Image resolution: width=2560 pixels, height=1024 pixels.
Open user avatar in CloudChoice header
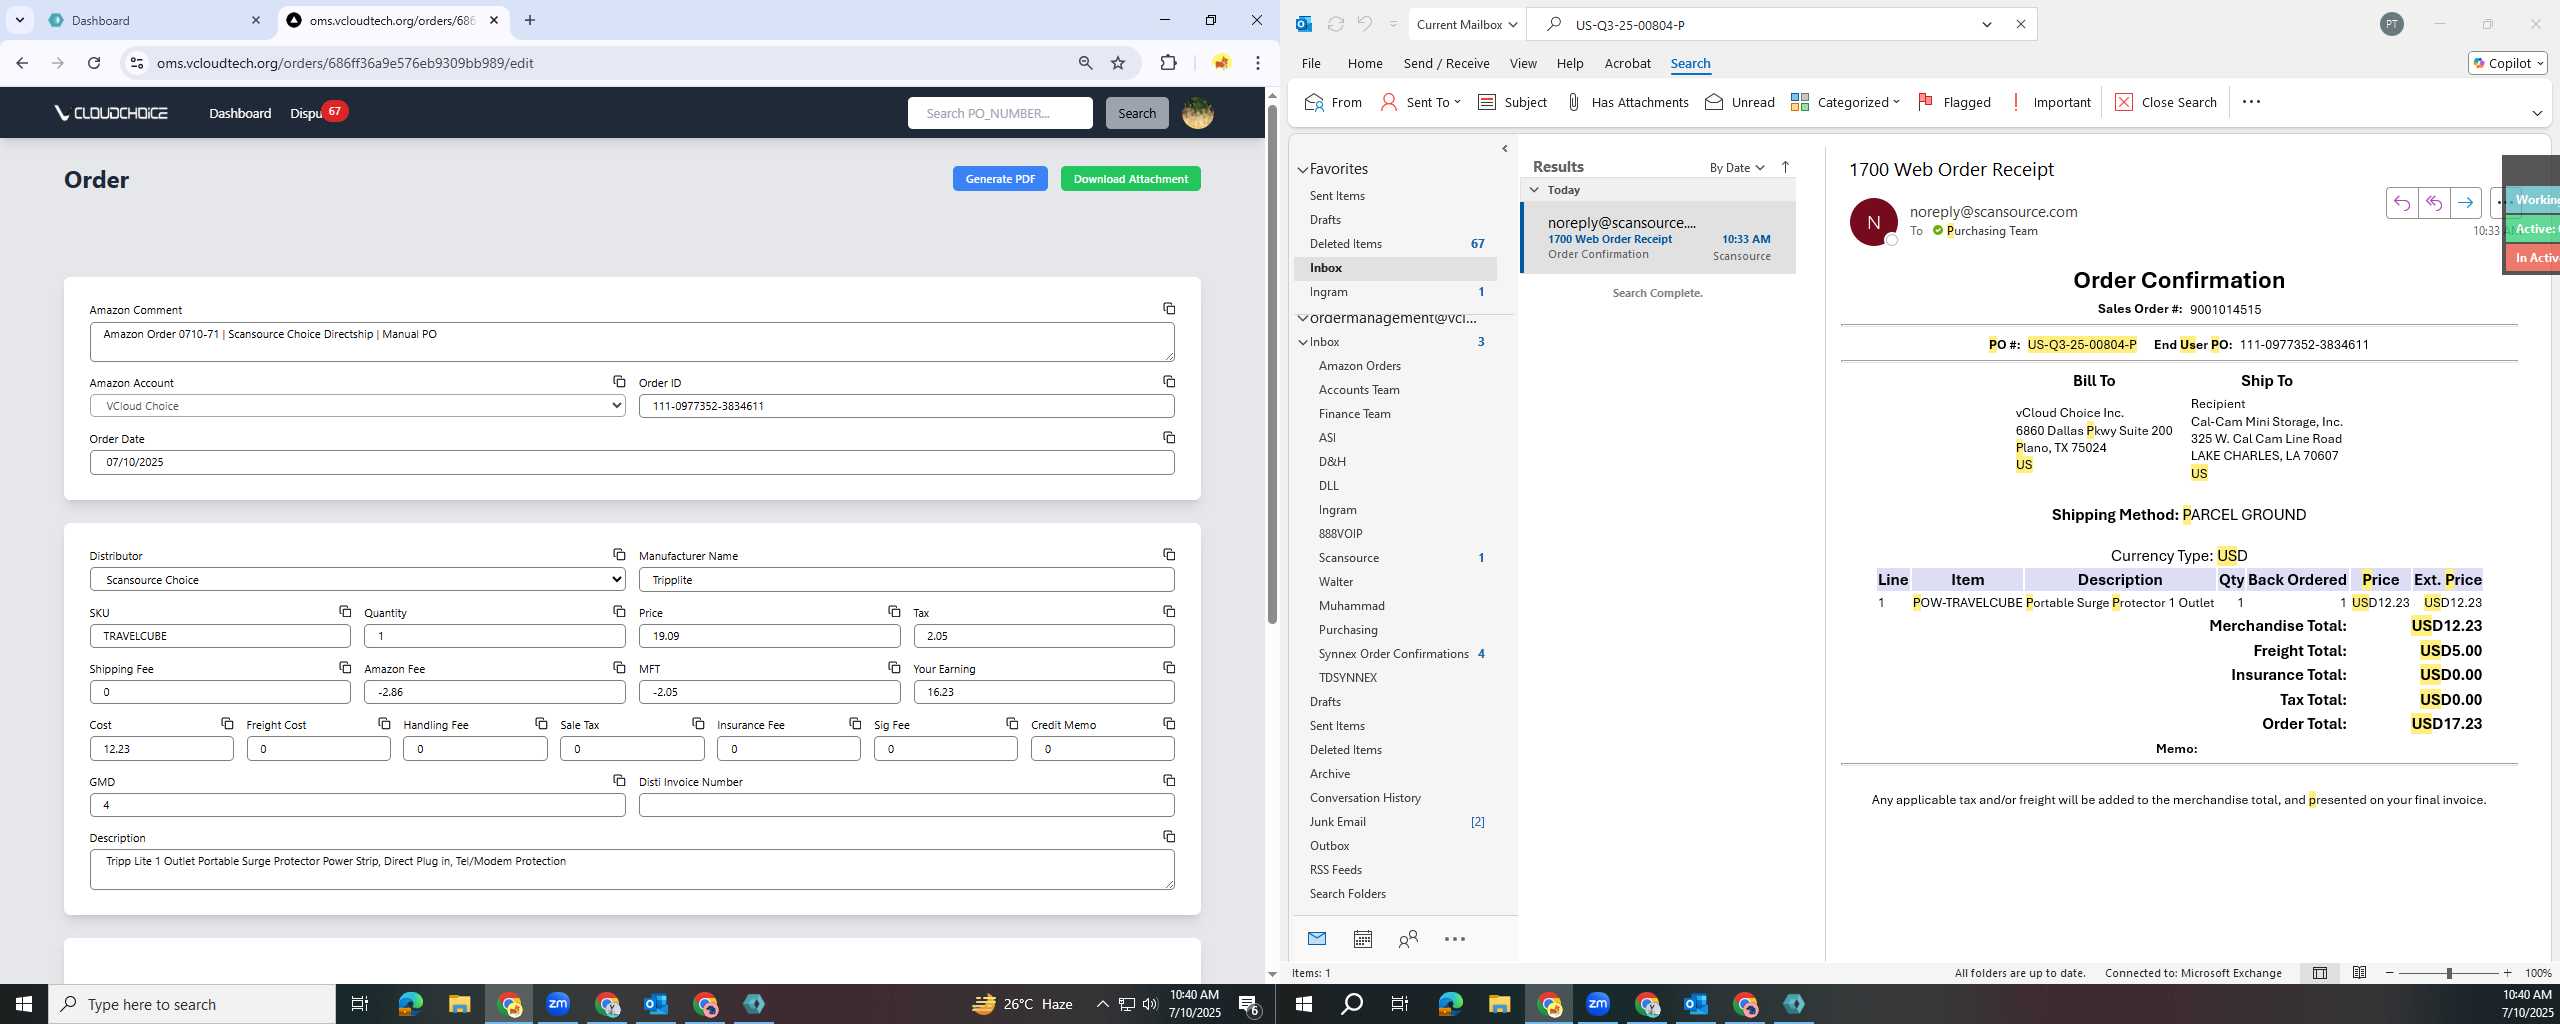pos(1198,113)
